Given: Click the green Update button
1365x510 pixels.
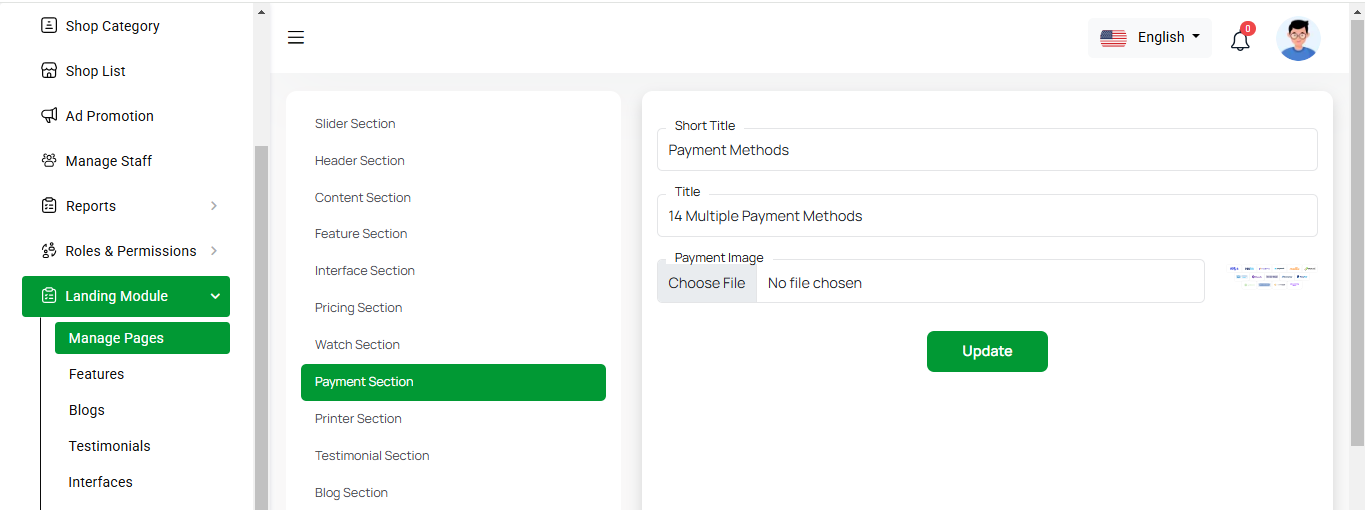Looking at the screenshot, I should [987, 352].
